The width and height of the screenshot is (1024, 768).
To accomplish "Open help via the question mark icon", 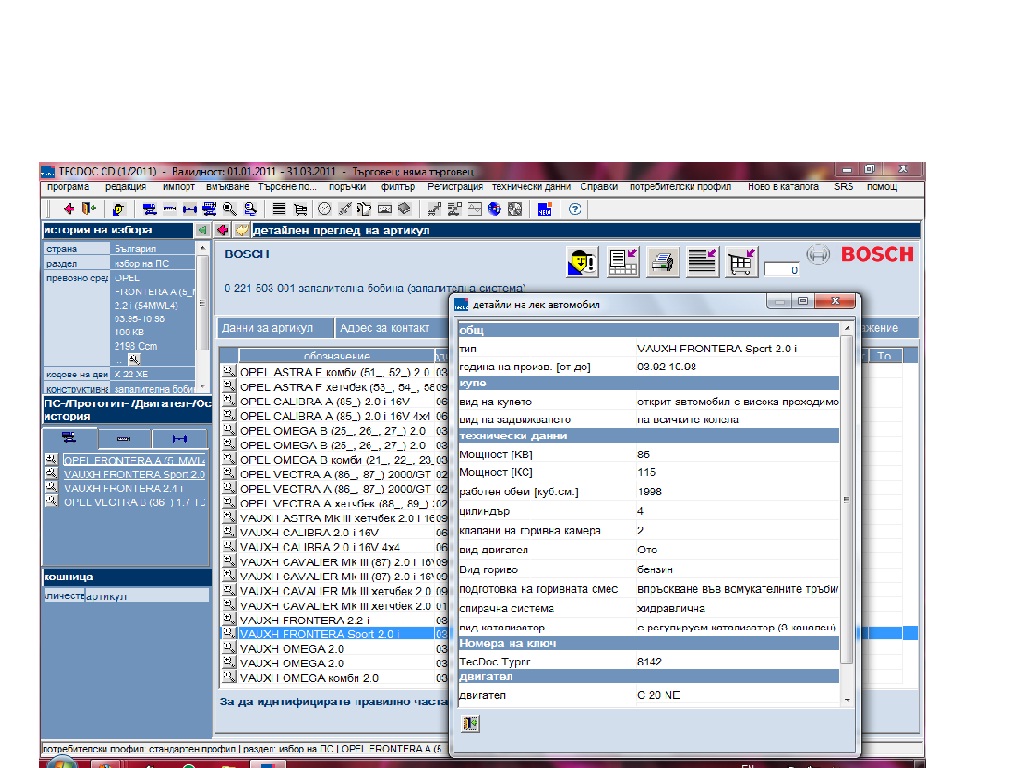I will tap(575, 209).
